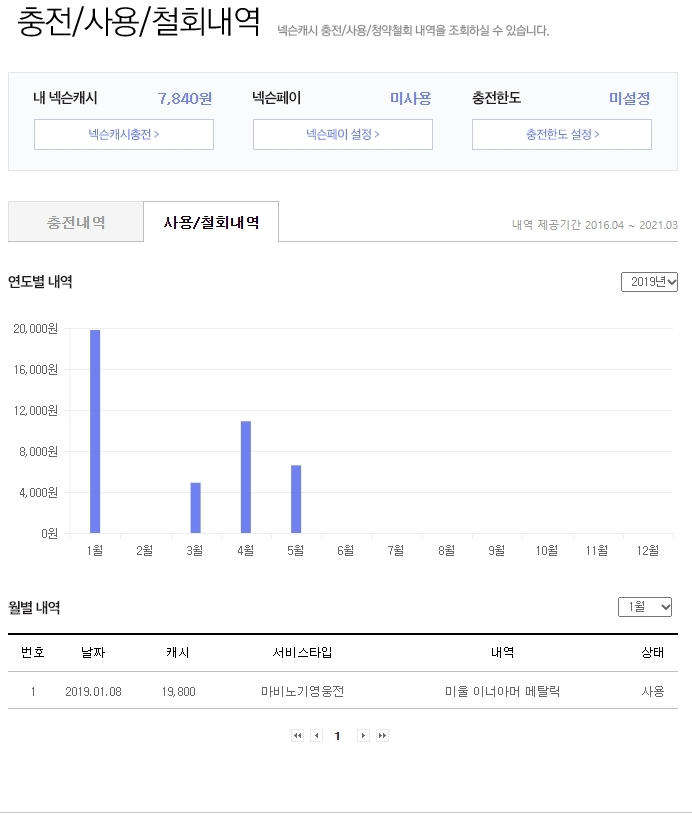Click the 내역 column header
The image size is (692, 831).
click(x=502, y=652)
